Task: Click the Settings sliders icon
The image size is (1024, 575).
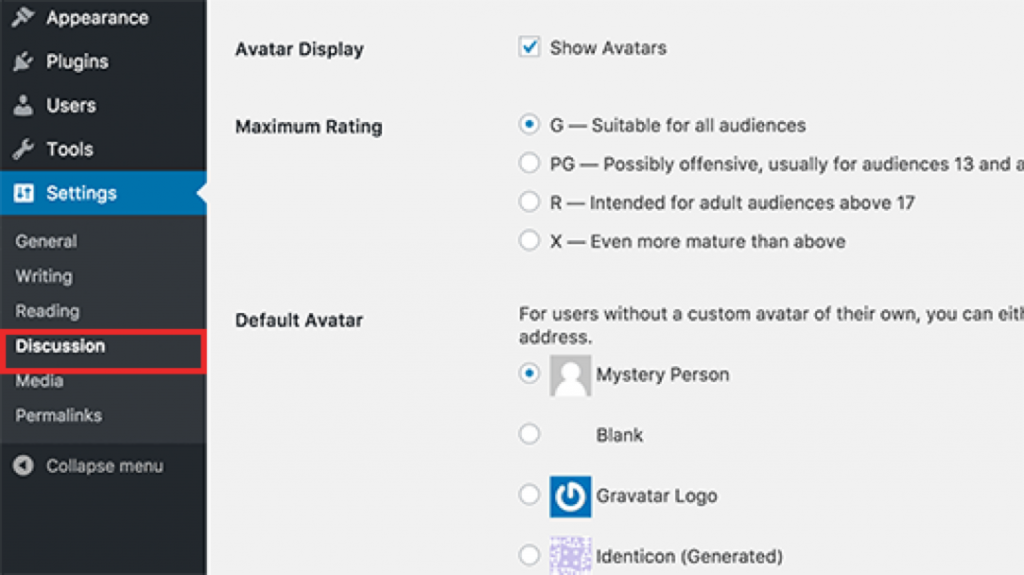Action: [x=24, y=193]
